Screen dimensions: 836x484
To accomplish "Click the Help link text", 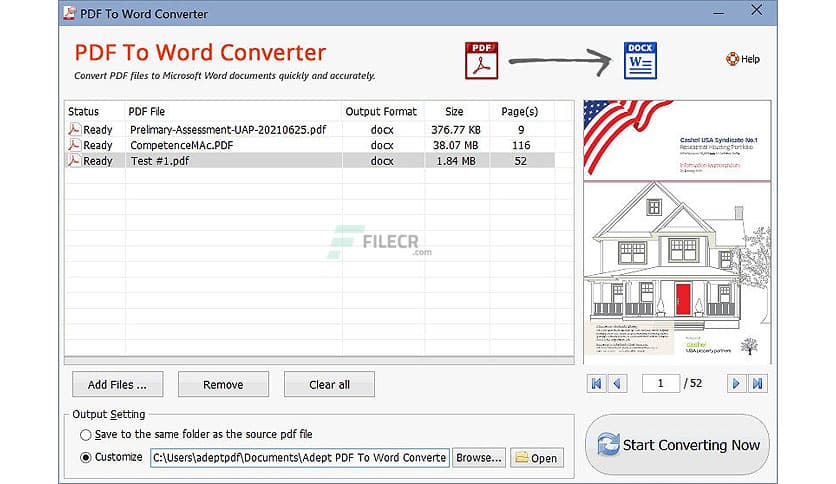I will [750, 59].
